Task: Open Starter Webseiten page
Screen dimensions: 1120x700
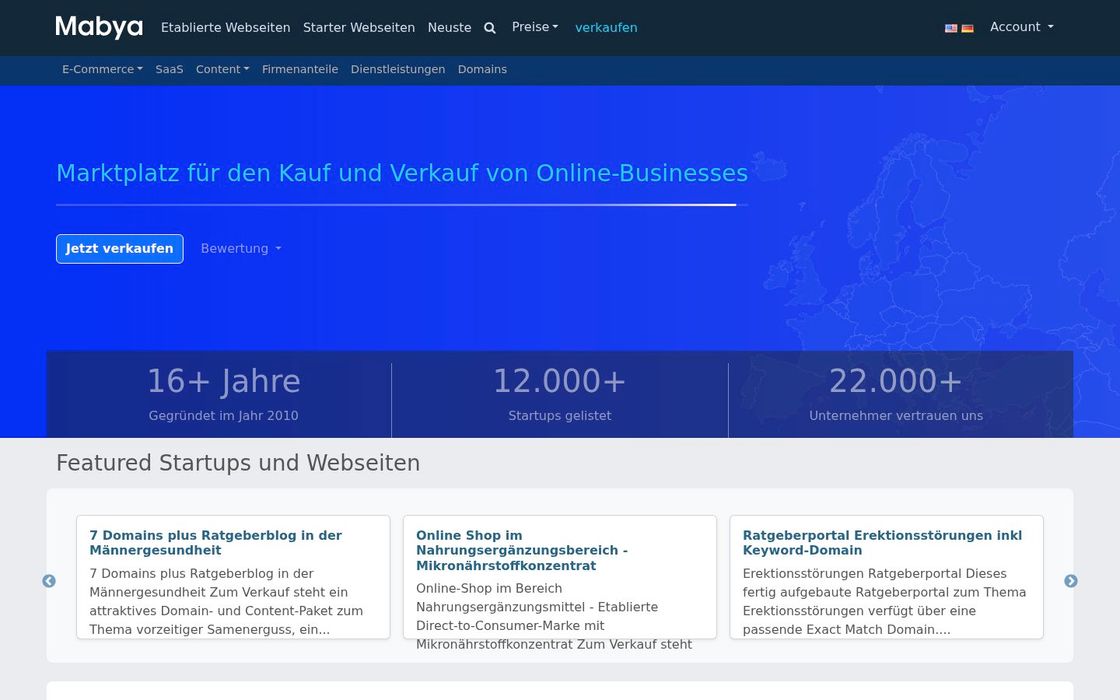Action: pos(359,28)
